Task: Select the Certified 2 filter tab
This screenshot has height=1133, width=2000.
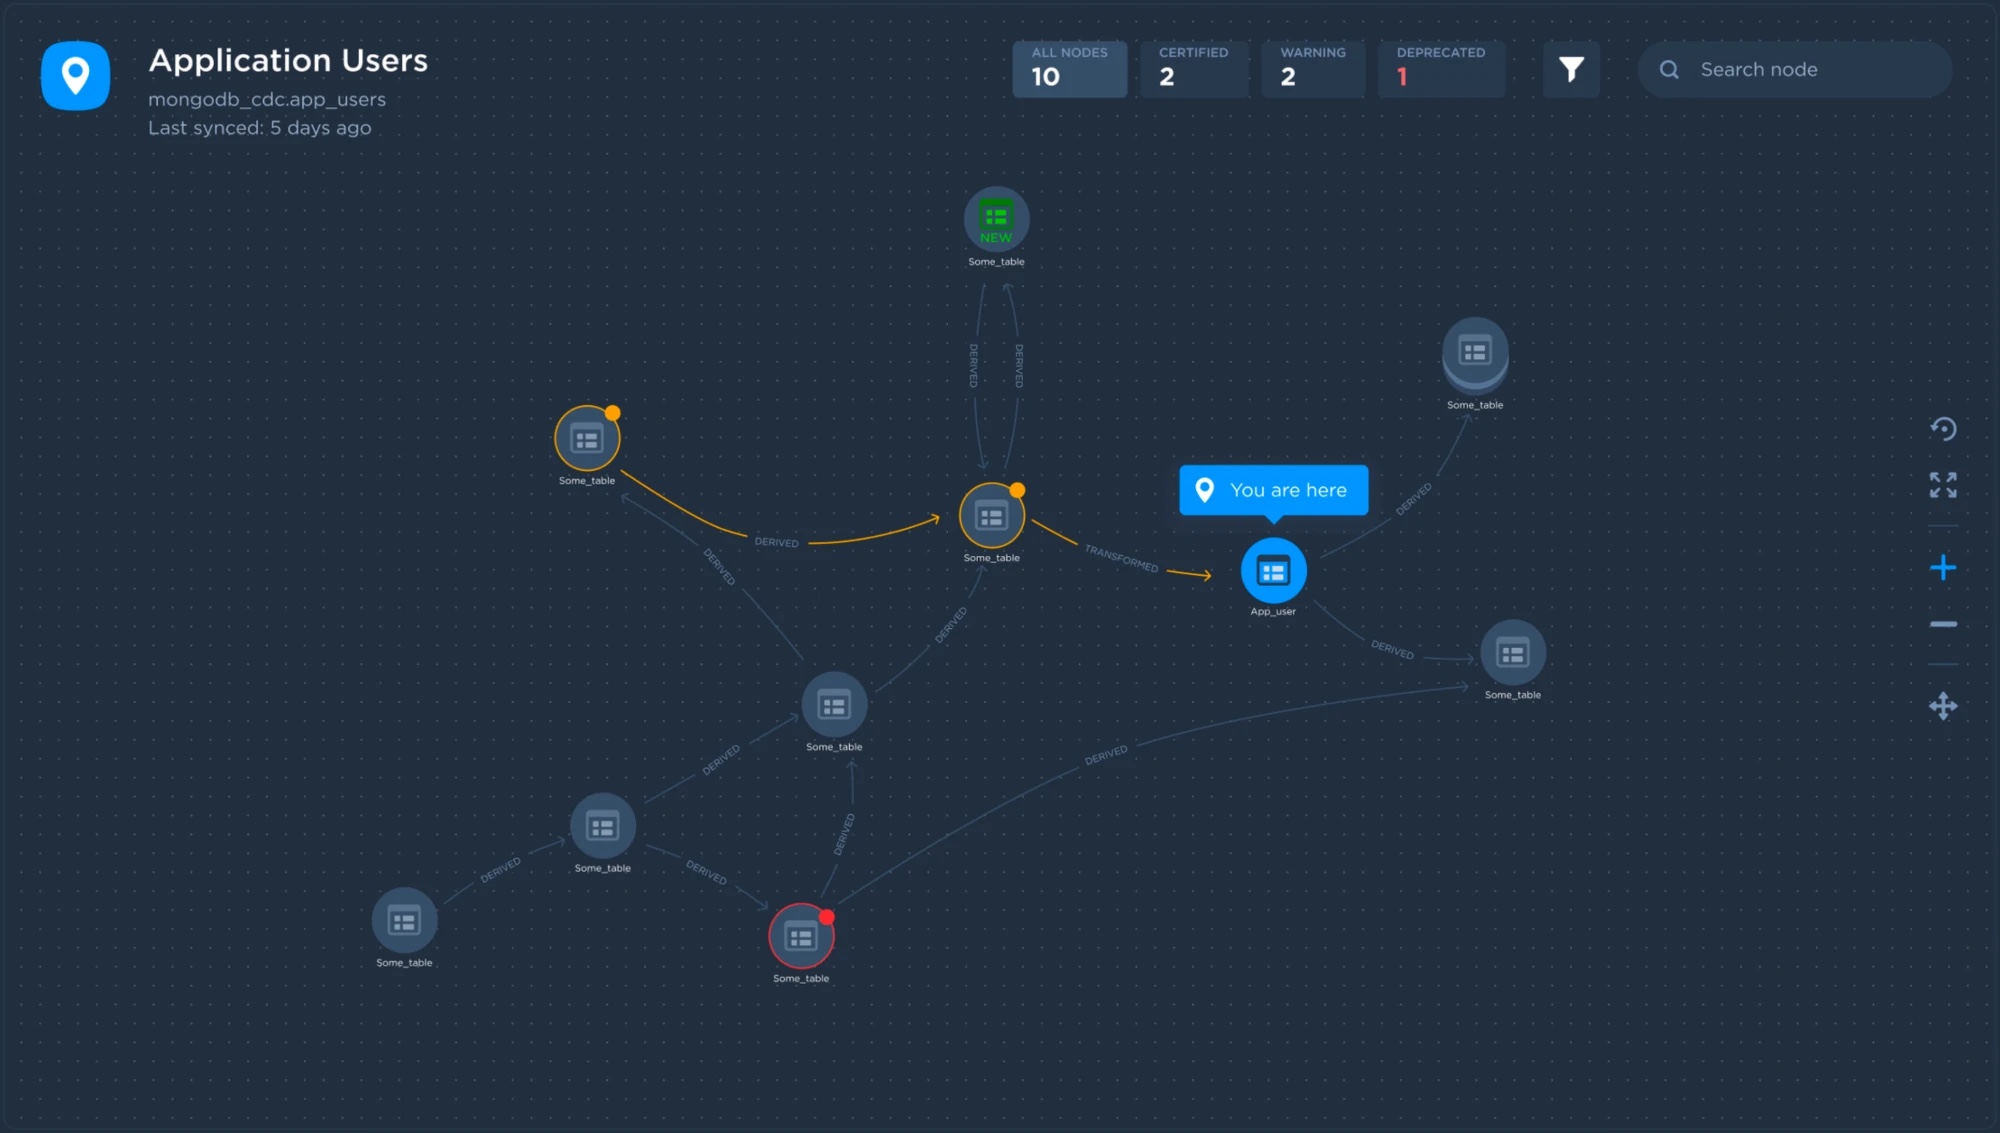Action: [1194, 69]
